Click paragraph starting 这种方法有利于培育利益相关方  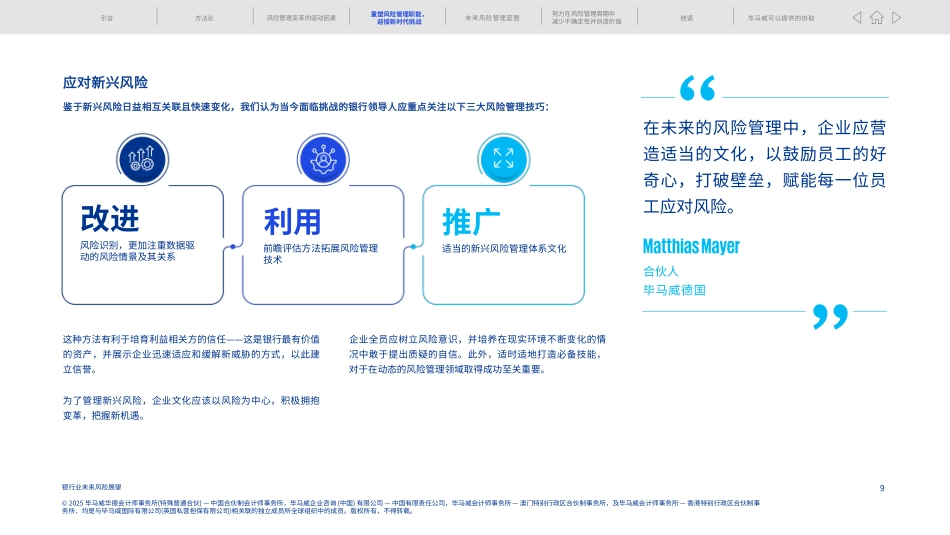tap(191, 354)
